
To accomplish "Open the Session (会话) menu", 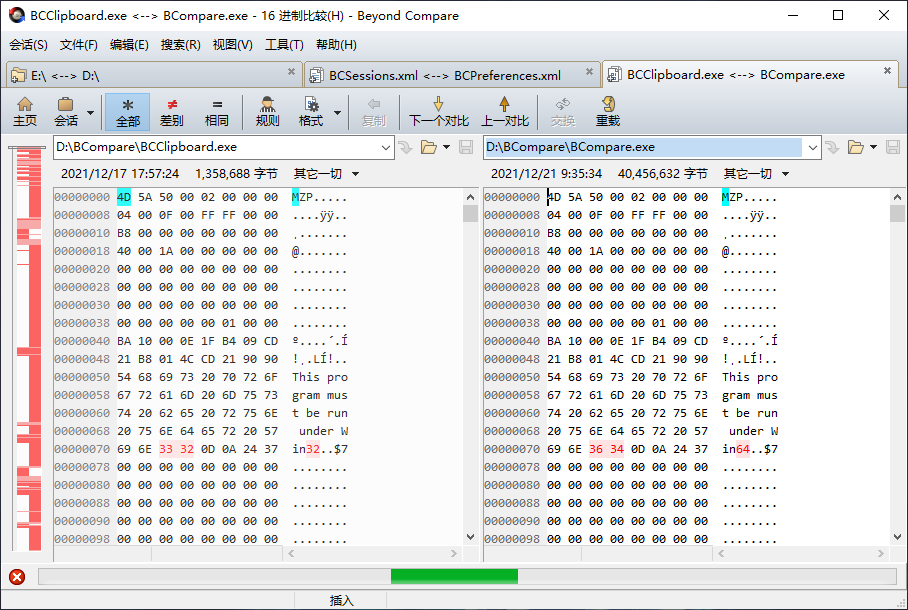I will point(28,45).
